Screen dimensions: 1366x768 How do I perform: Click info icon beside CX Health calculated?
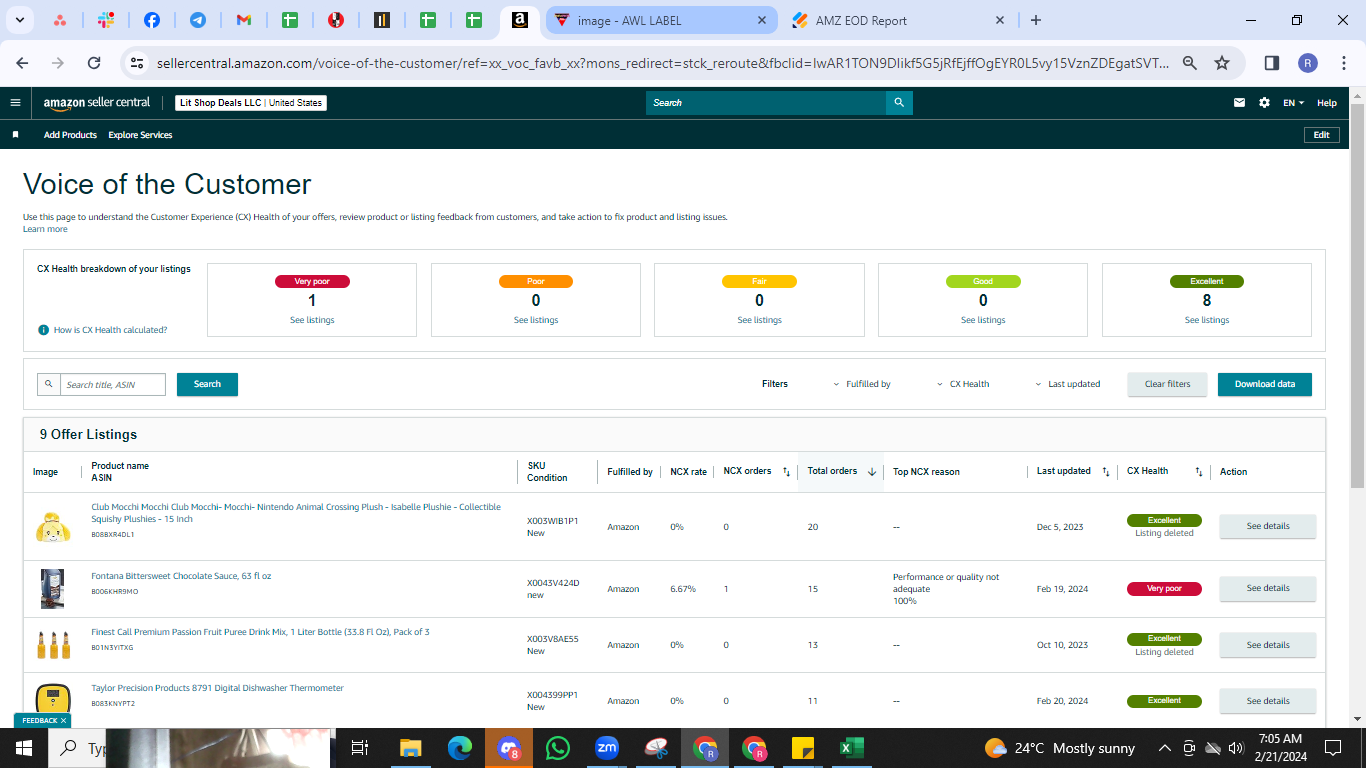pyautogui.click(x=44, y=330)
